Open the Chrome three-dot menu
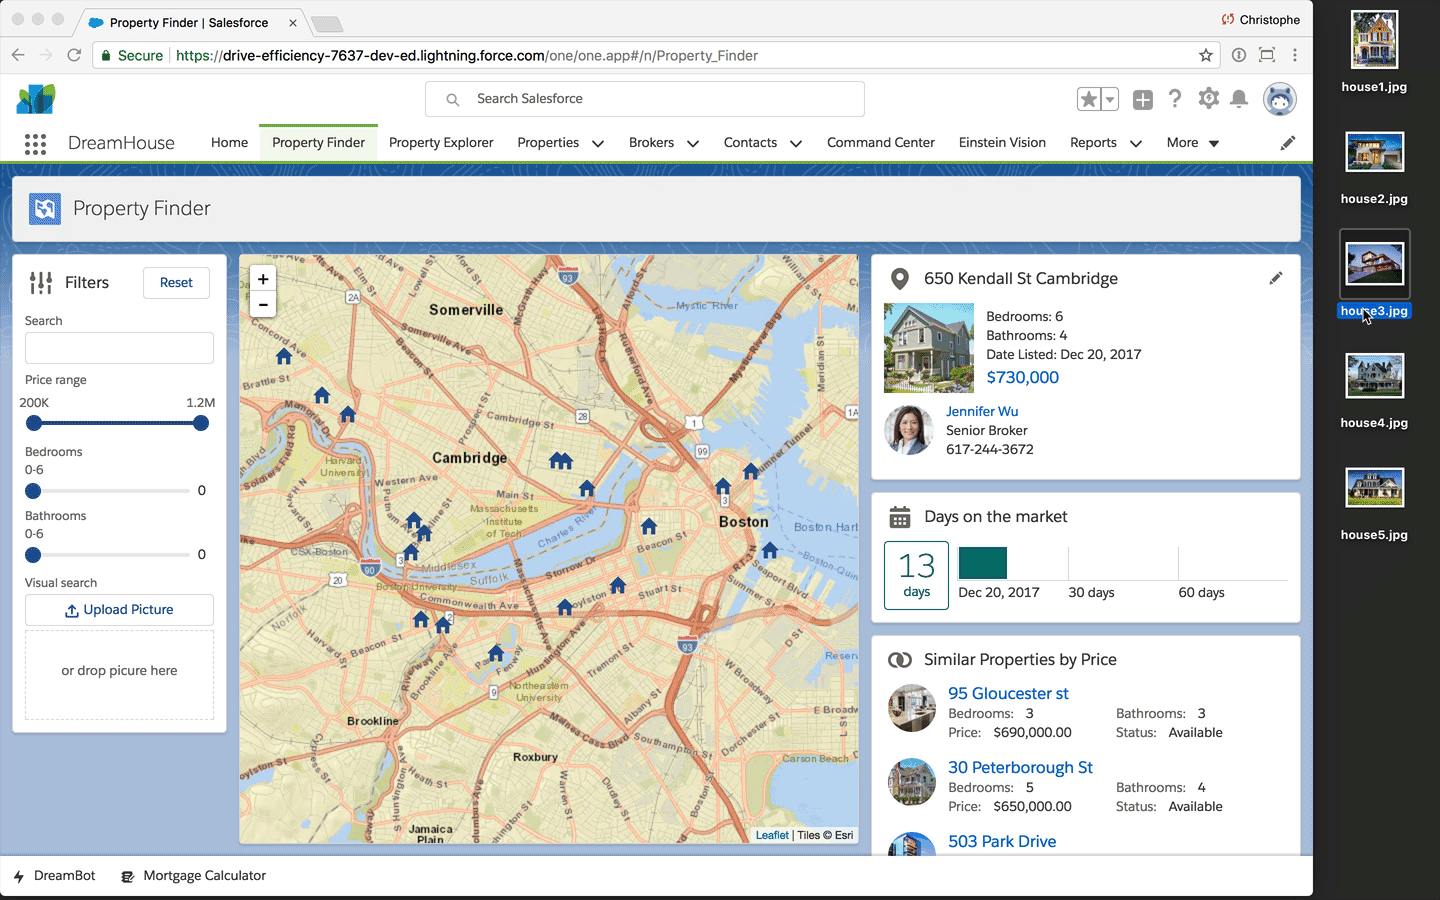This screenshot has width=1440, height=900. (x=1295, y=55)
